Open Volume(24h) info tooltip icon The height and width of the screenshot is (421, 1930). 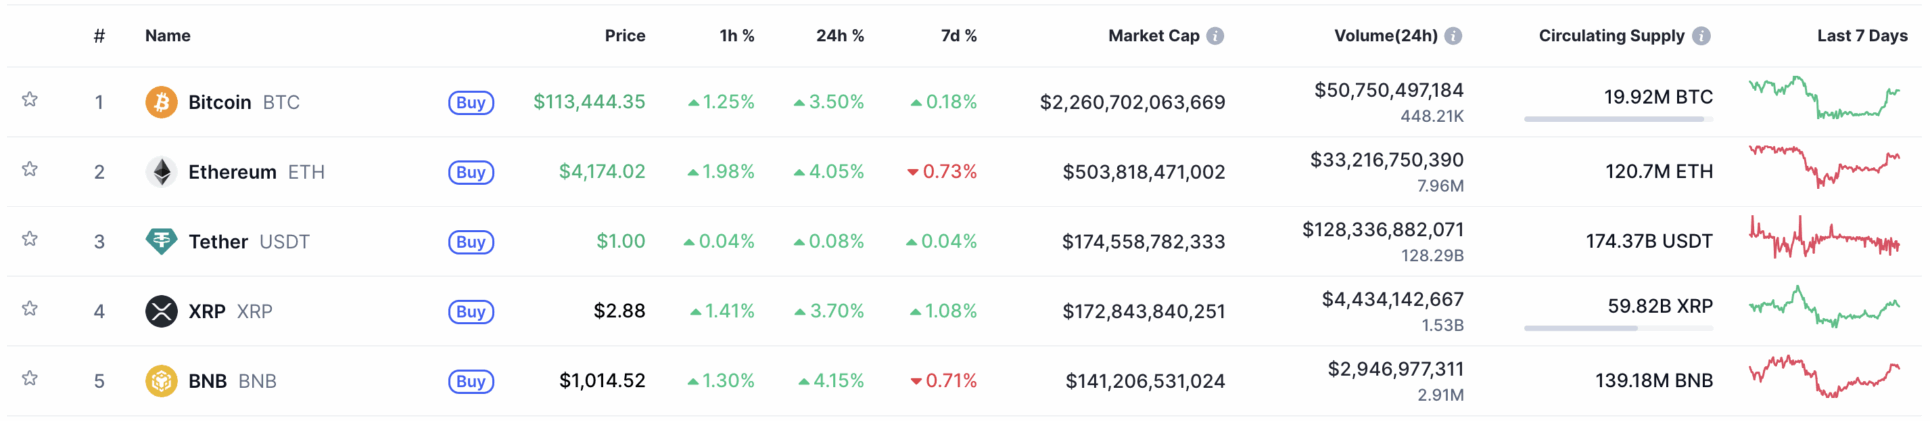point(1453,36)
